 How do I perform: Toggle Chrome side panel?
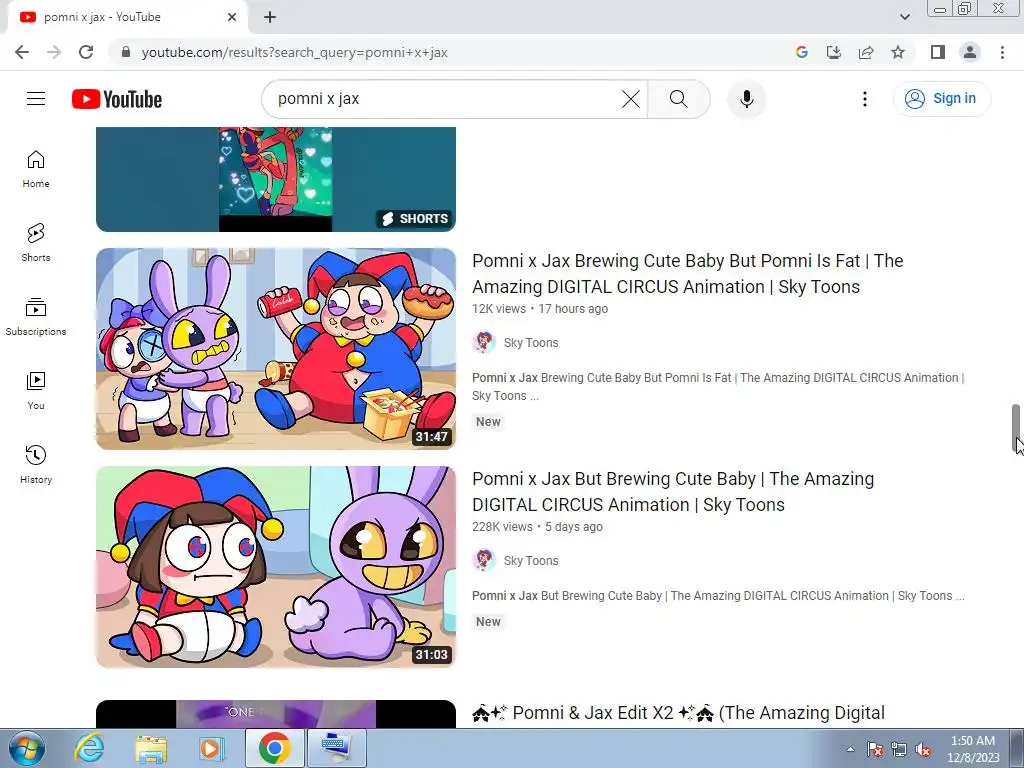pyautogui.click(x=938, y=52)
